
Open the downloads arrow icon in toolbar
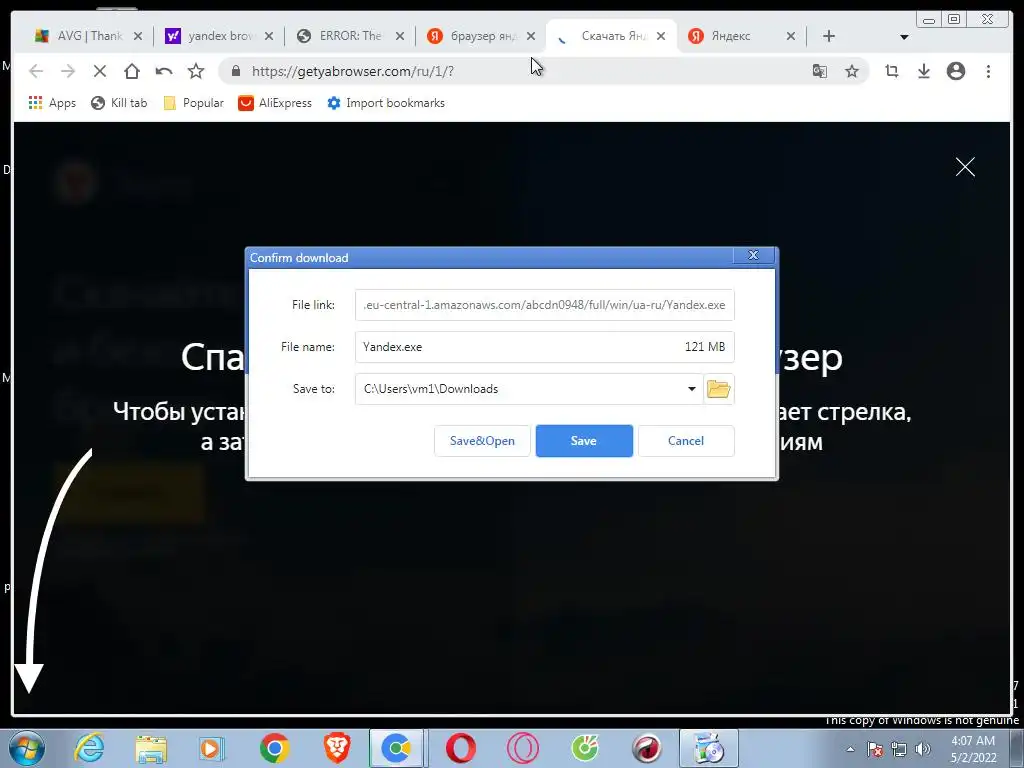coord(923,71)
